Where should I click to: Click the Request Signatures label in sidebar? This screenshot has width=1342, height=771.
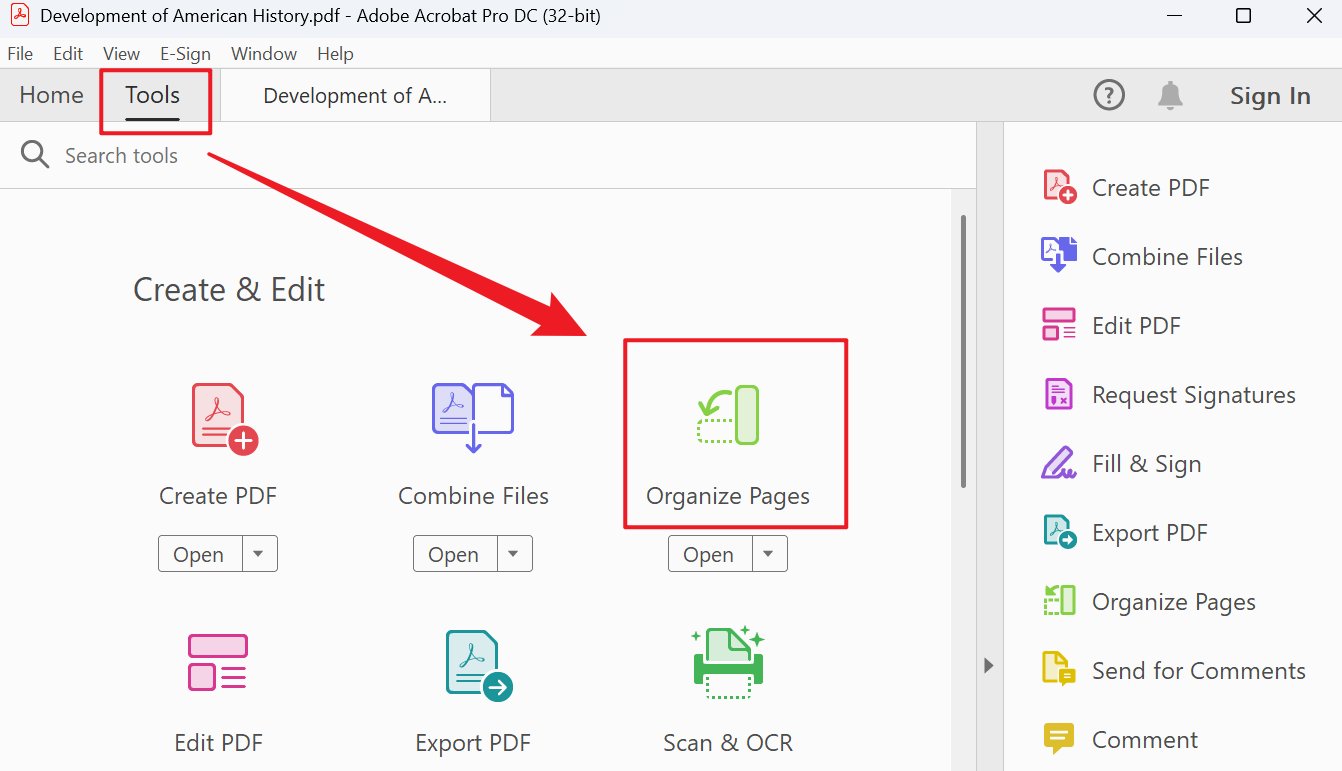point(1194,395)
